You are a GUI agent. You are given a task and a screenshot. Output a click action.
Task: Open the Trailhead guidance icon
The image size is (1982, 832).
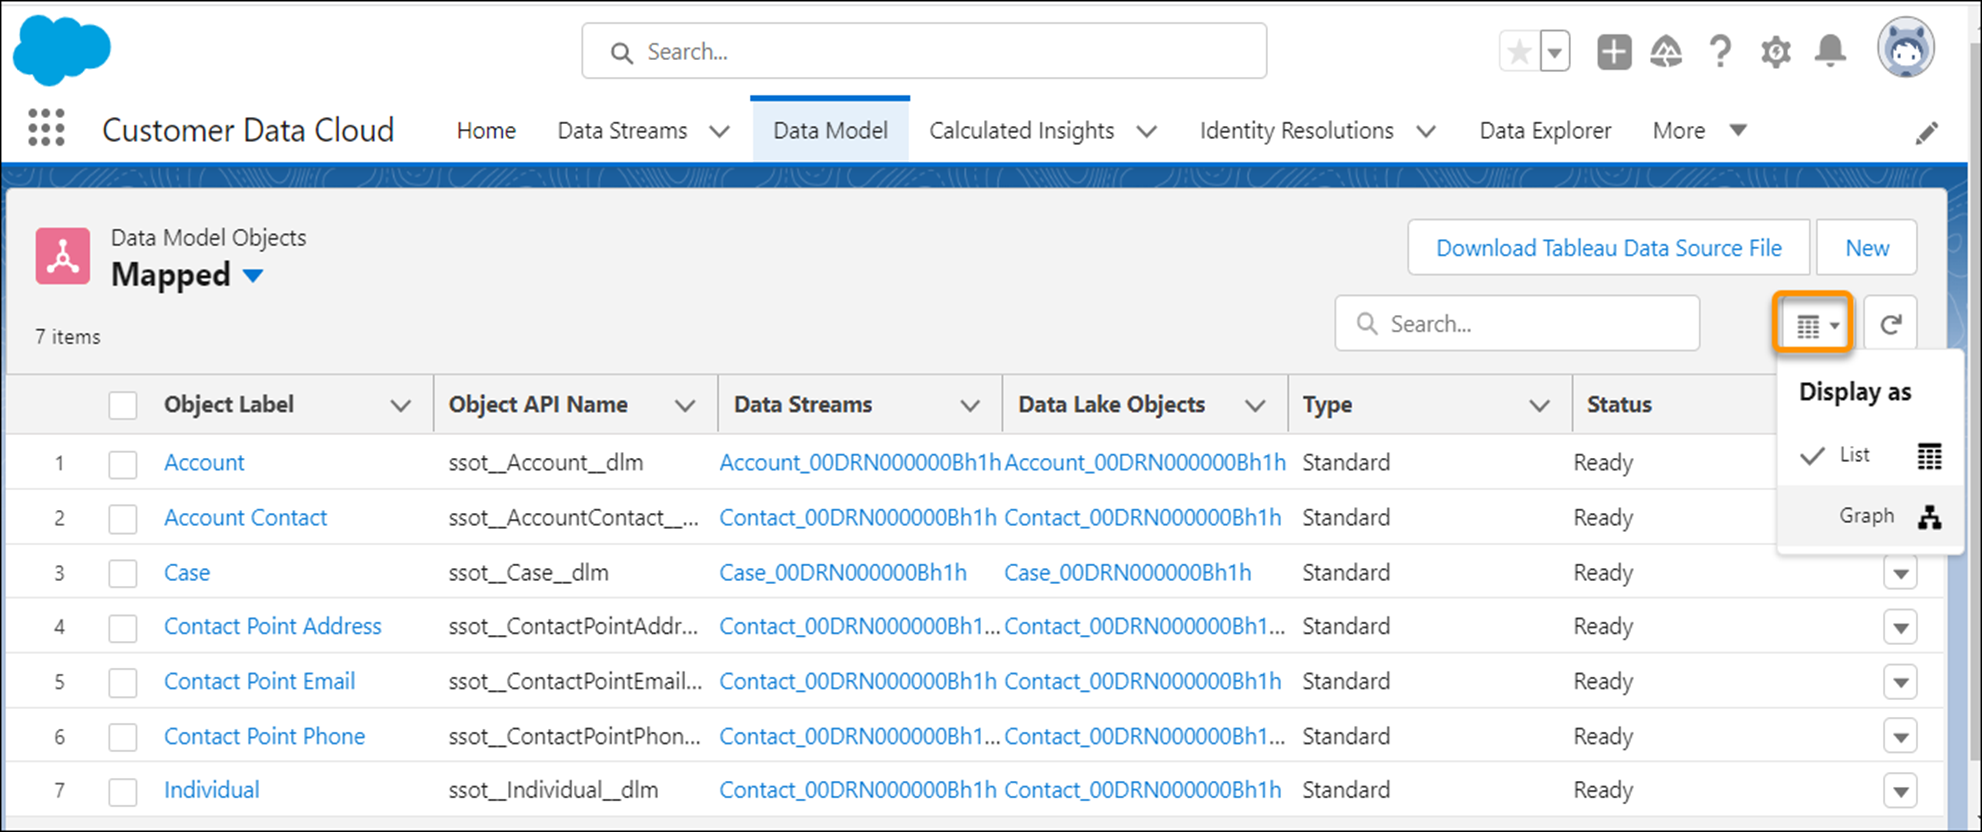1666,52
